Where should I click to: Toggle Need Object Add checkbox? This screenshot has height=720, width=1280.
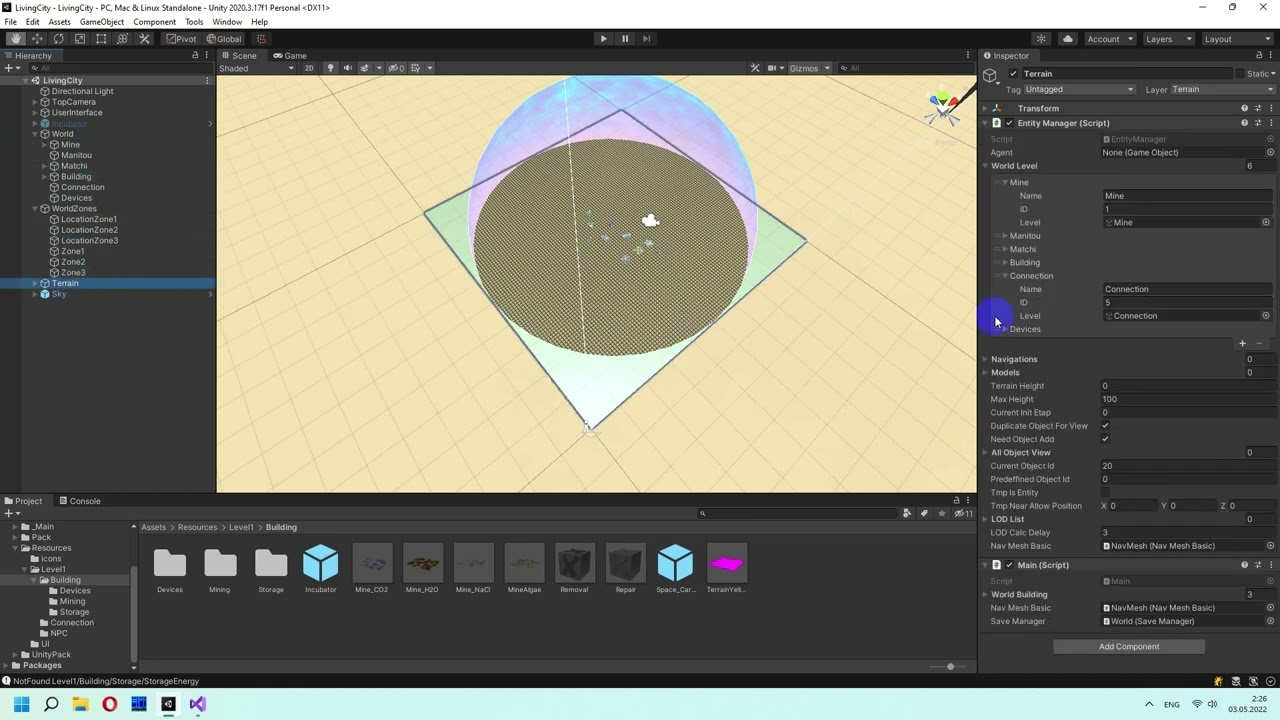coord(1105,439)
